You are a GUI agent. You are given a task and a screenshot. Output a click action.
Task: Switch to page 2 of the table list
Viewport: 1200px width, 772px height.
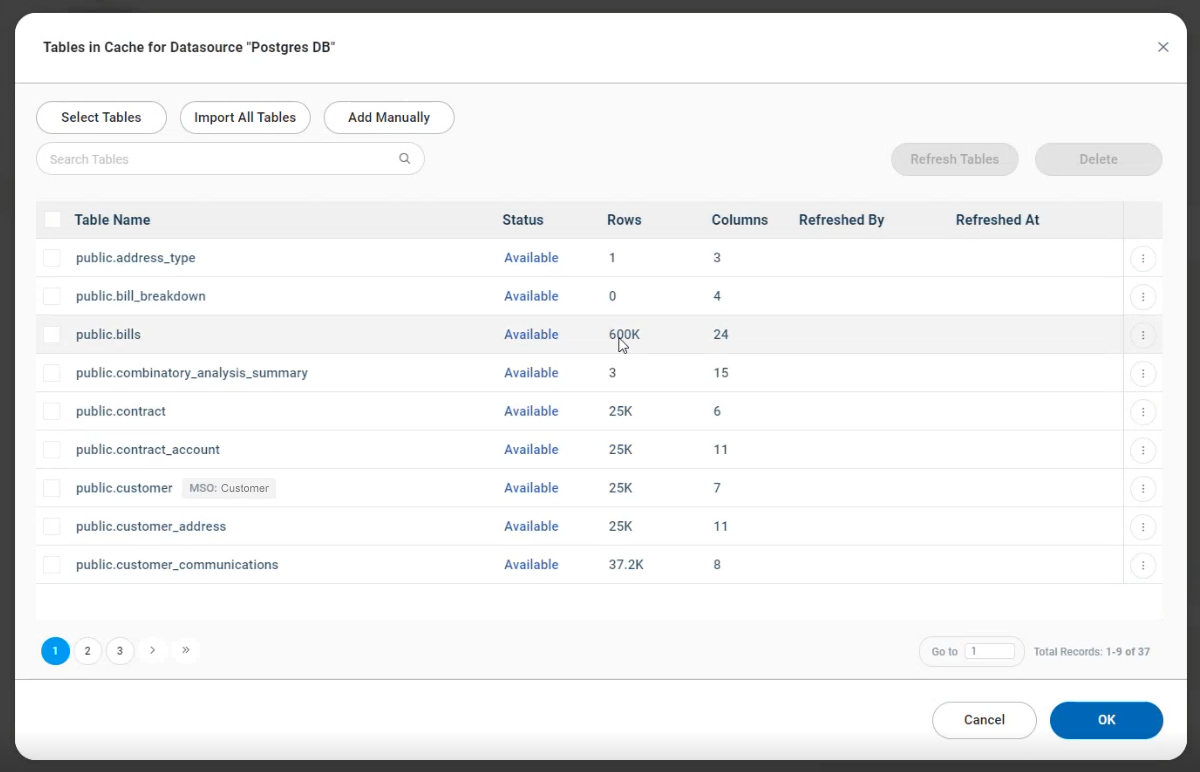[x=88, y=652]
